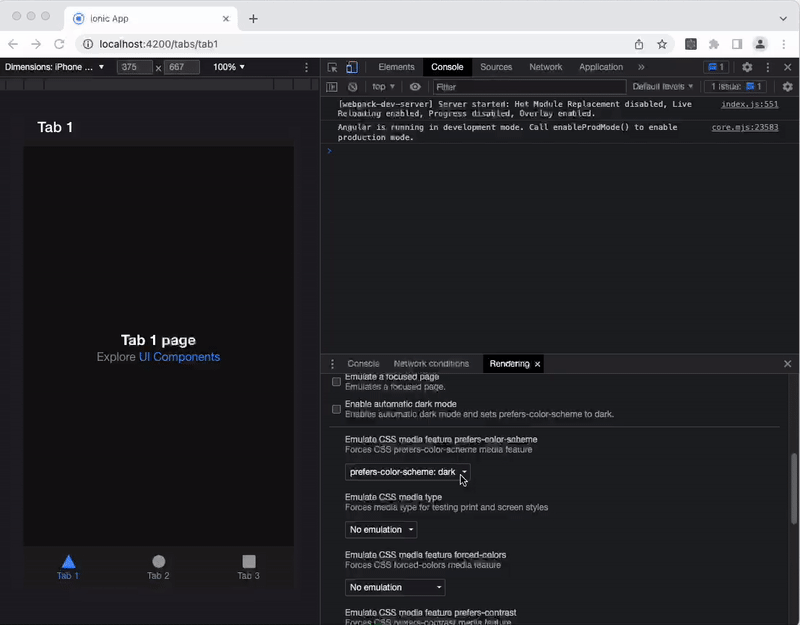Switch to the Network panel tab

coord(545,67)
